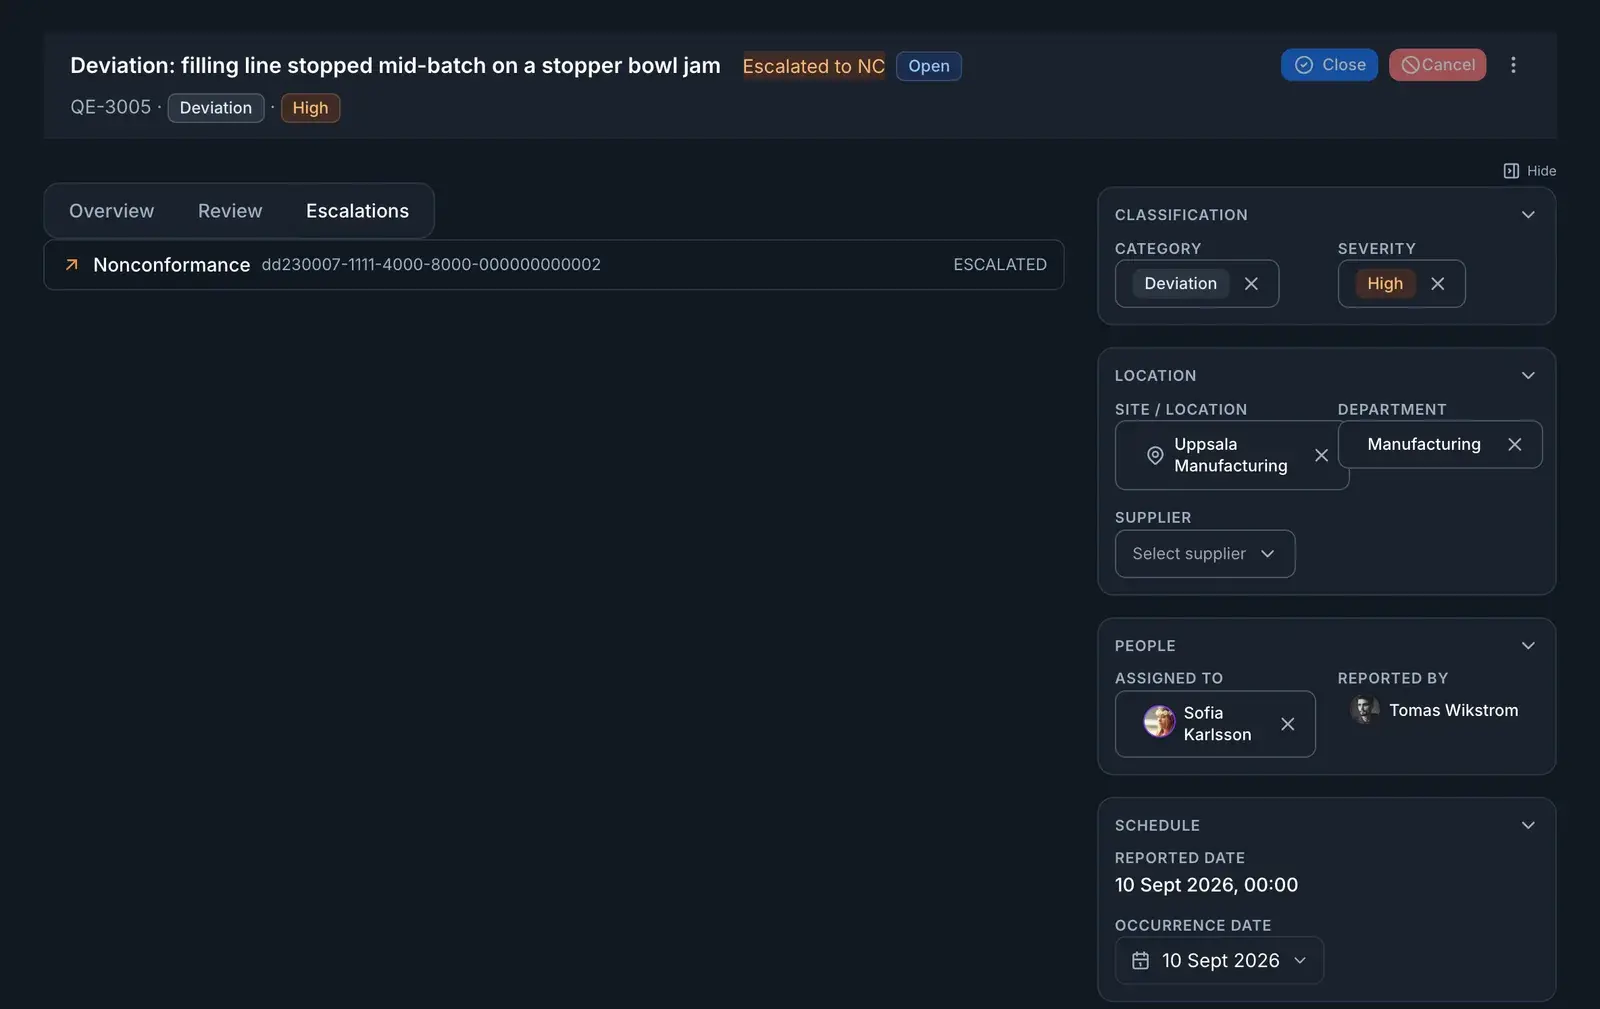
Task: Click the Tomas Wikstrom name
Action: click(1453, 710)
